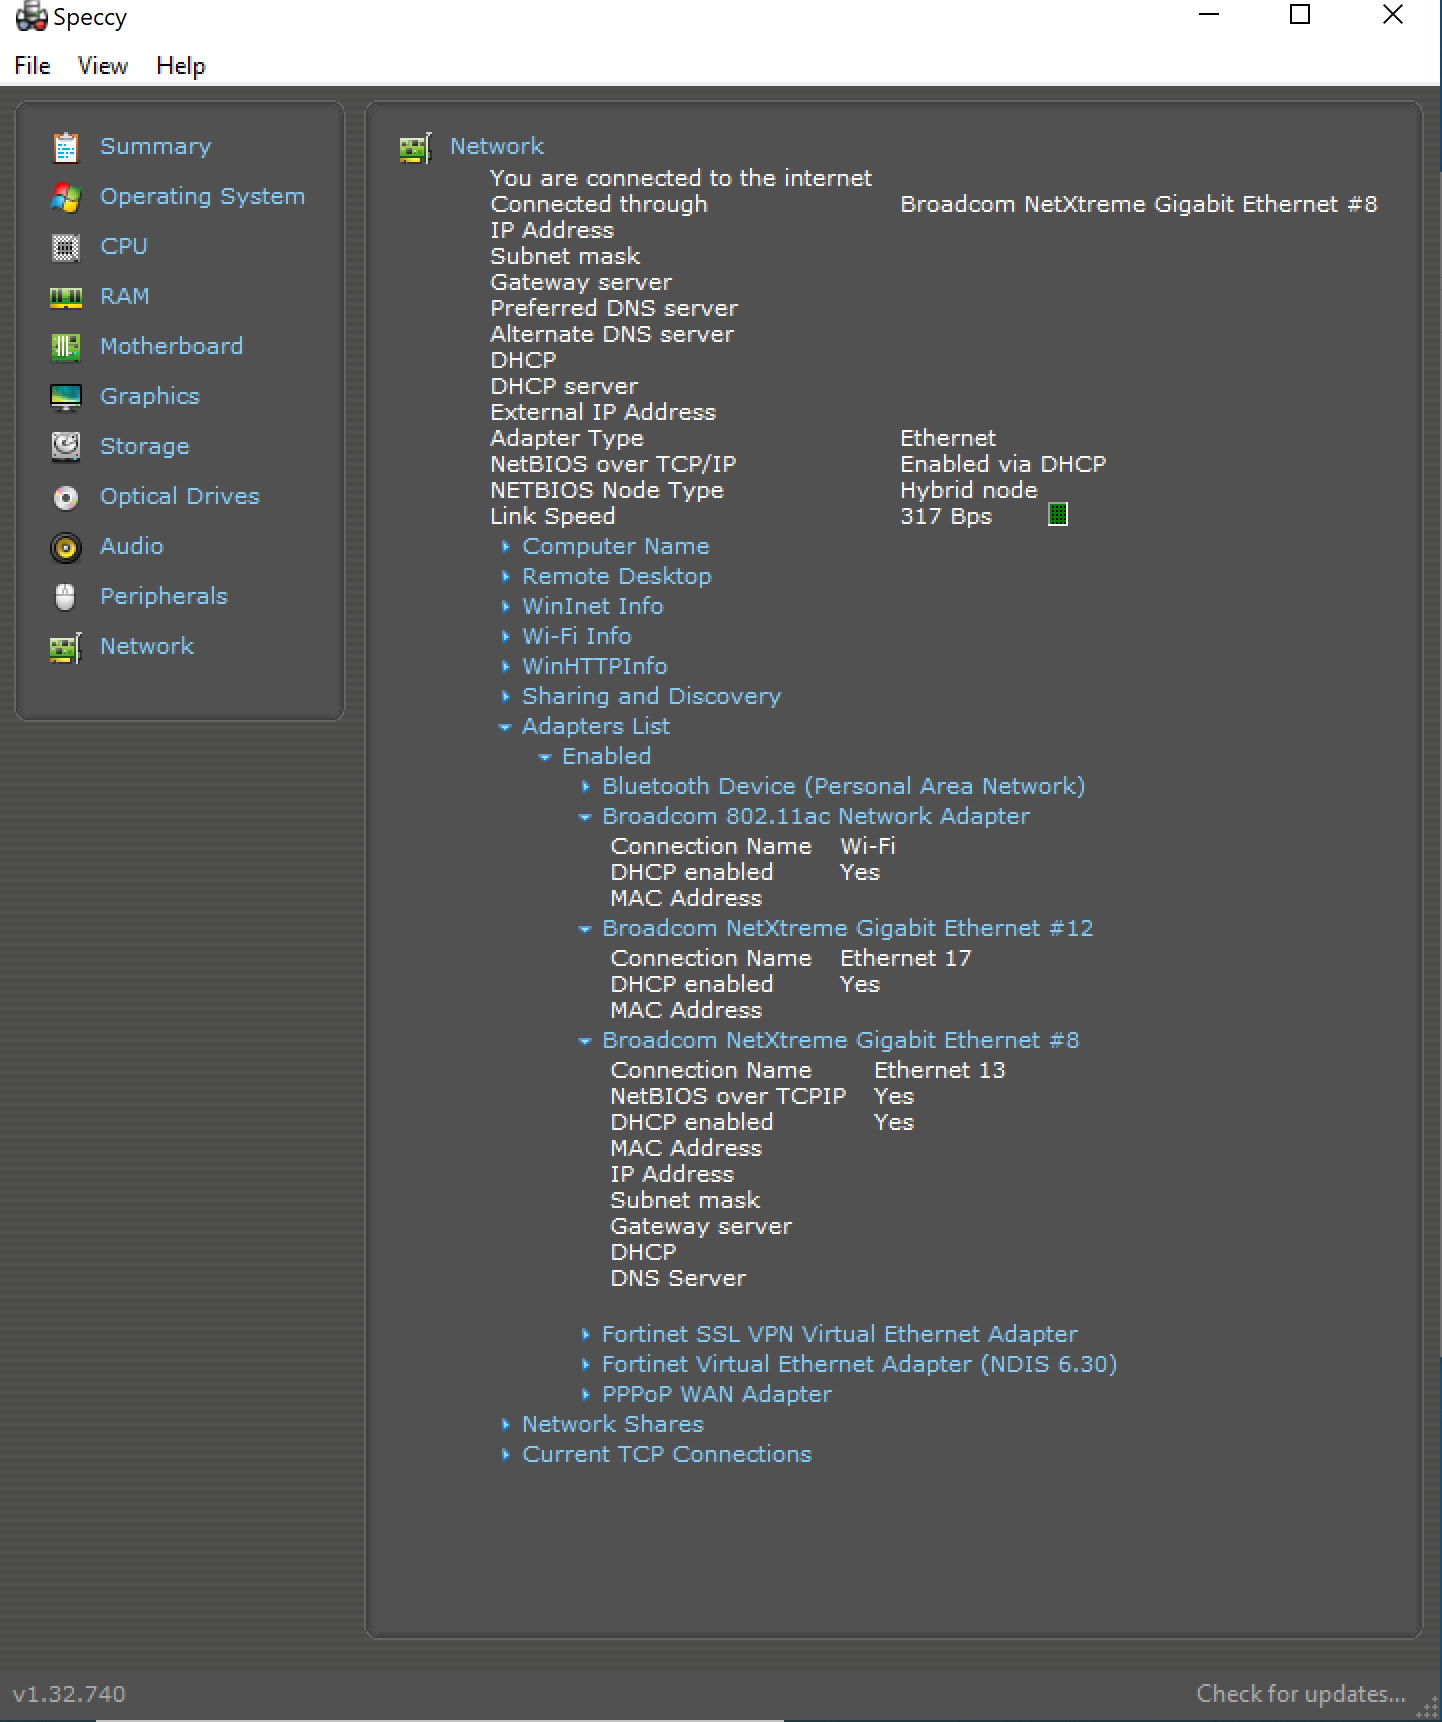
Task: Click the 'Ethernet 13' connection name
Action: 940,1070
